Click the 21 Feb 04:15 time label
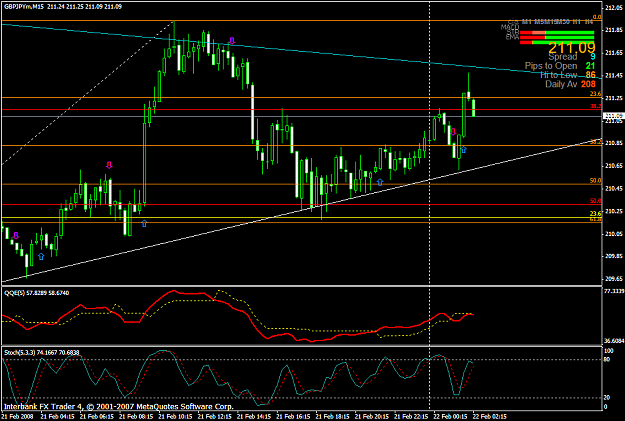The image size is (625, 421). pyautogui.click(x=58, y=417)
